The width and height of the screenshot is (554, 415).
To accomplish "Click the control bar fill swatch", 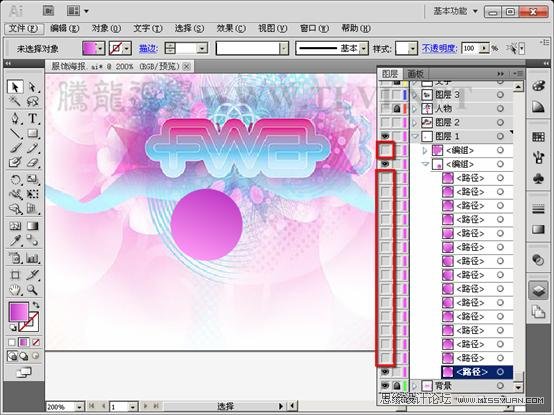I will [90, 48].
